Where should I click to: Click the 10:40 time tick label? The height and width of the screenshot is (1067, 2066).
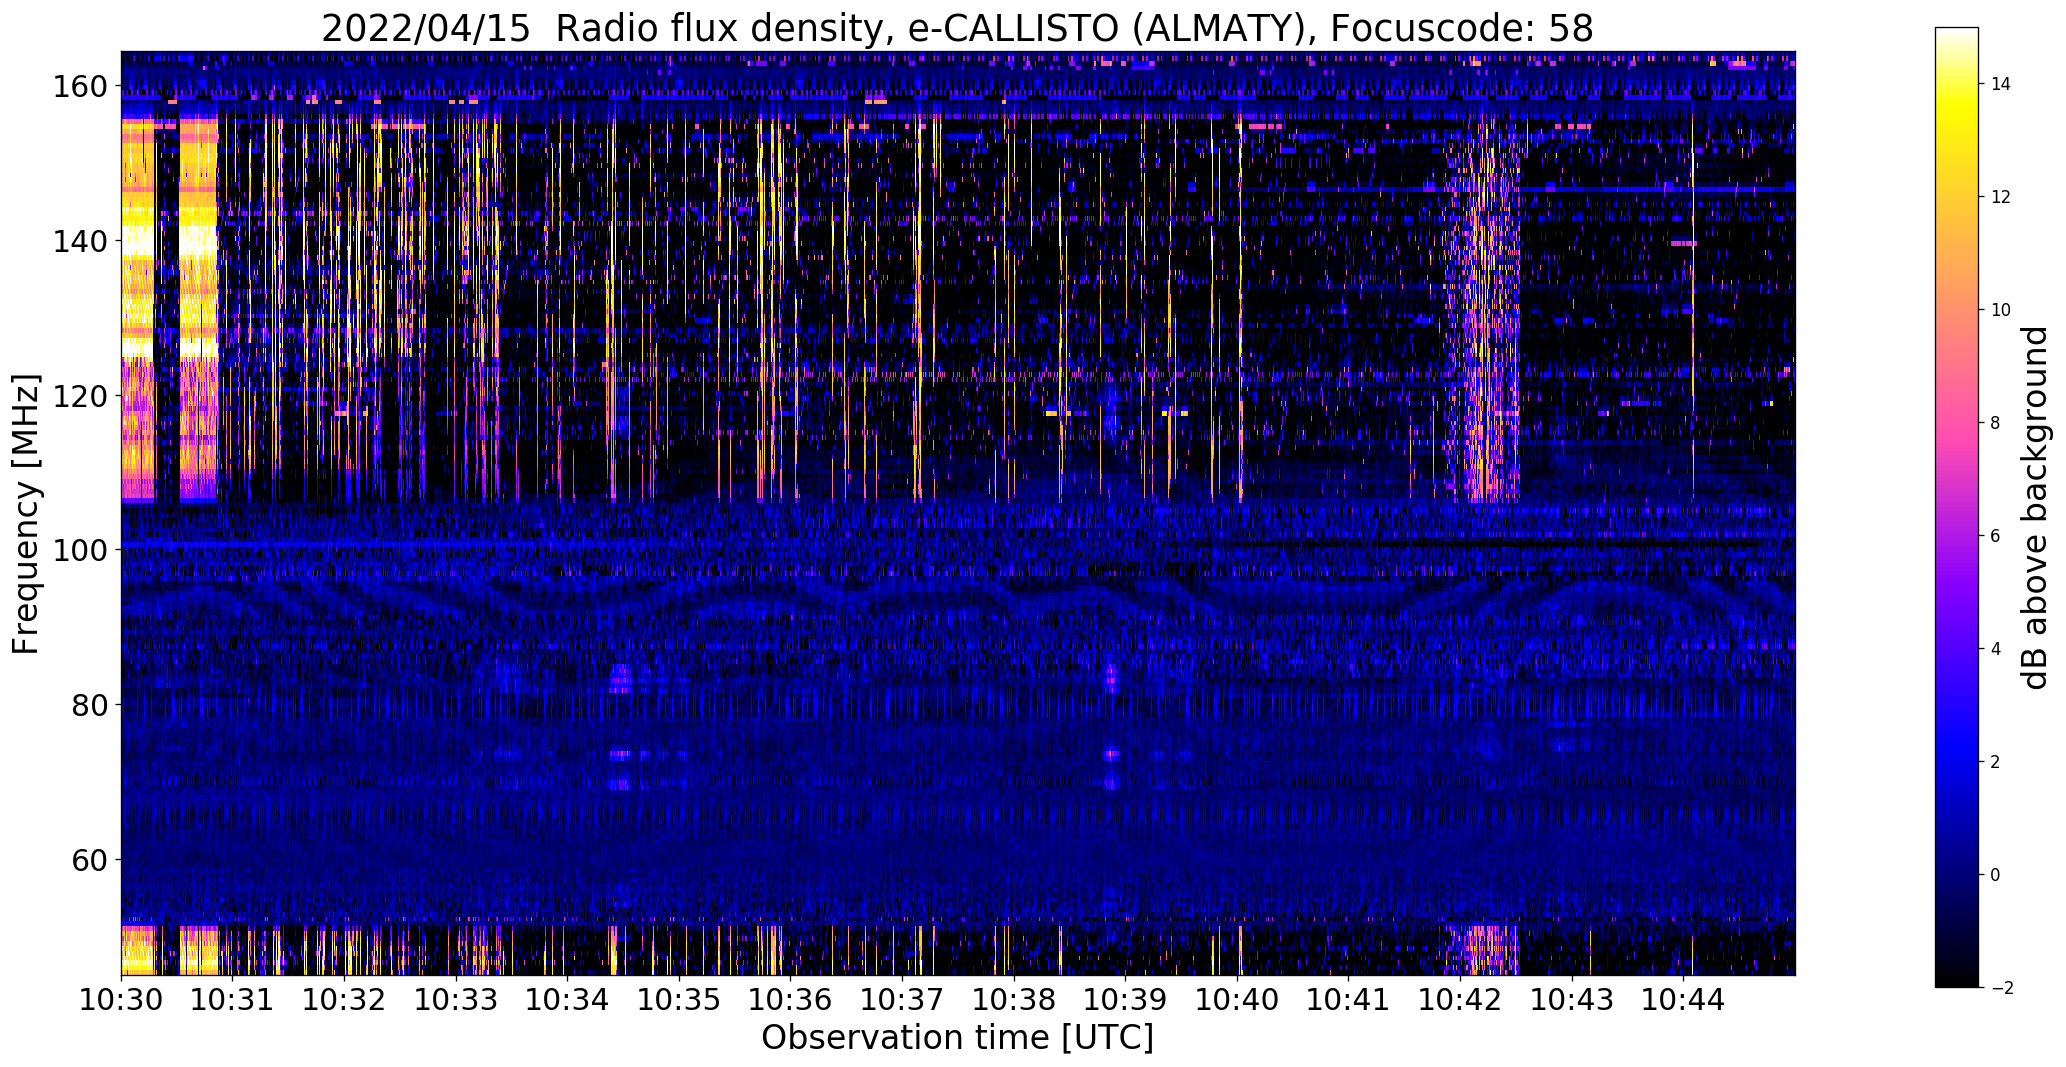click(1238, 999)
